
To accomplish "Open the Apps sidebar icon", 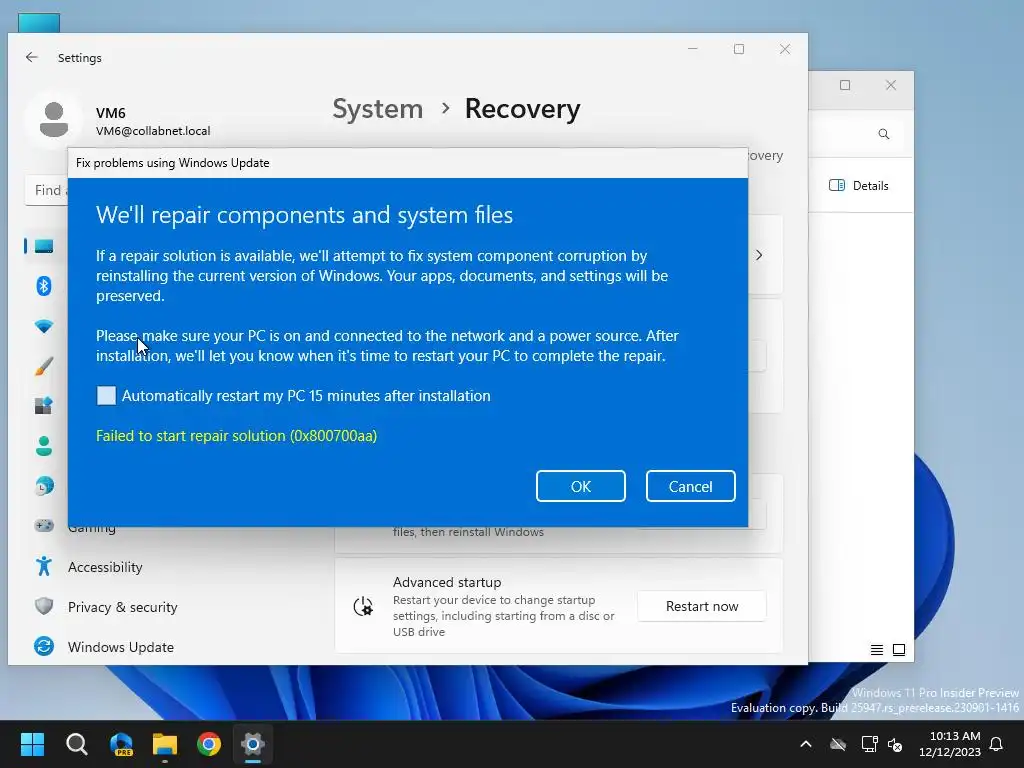I will 44,406.
